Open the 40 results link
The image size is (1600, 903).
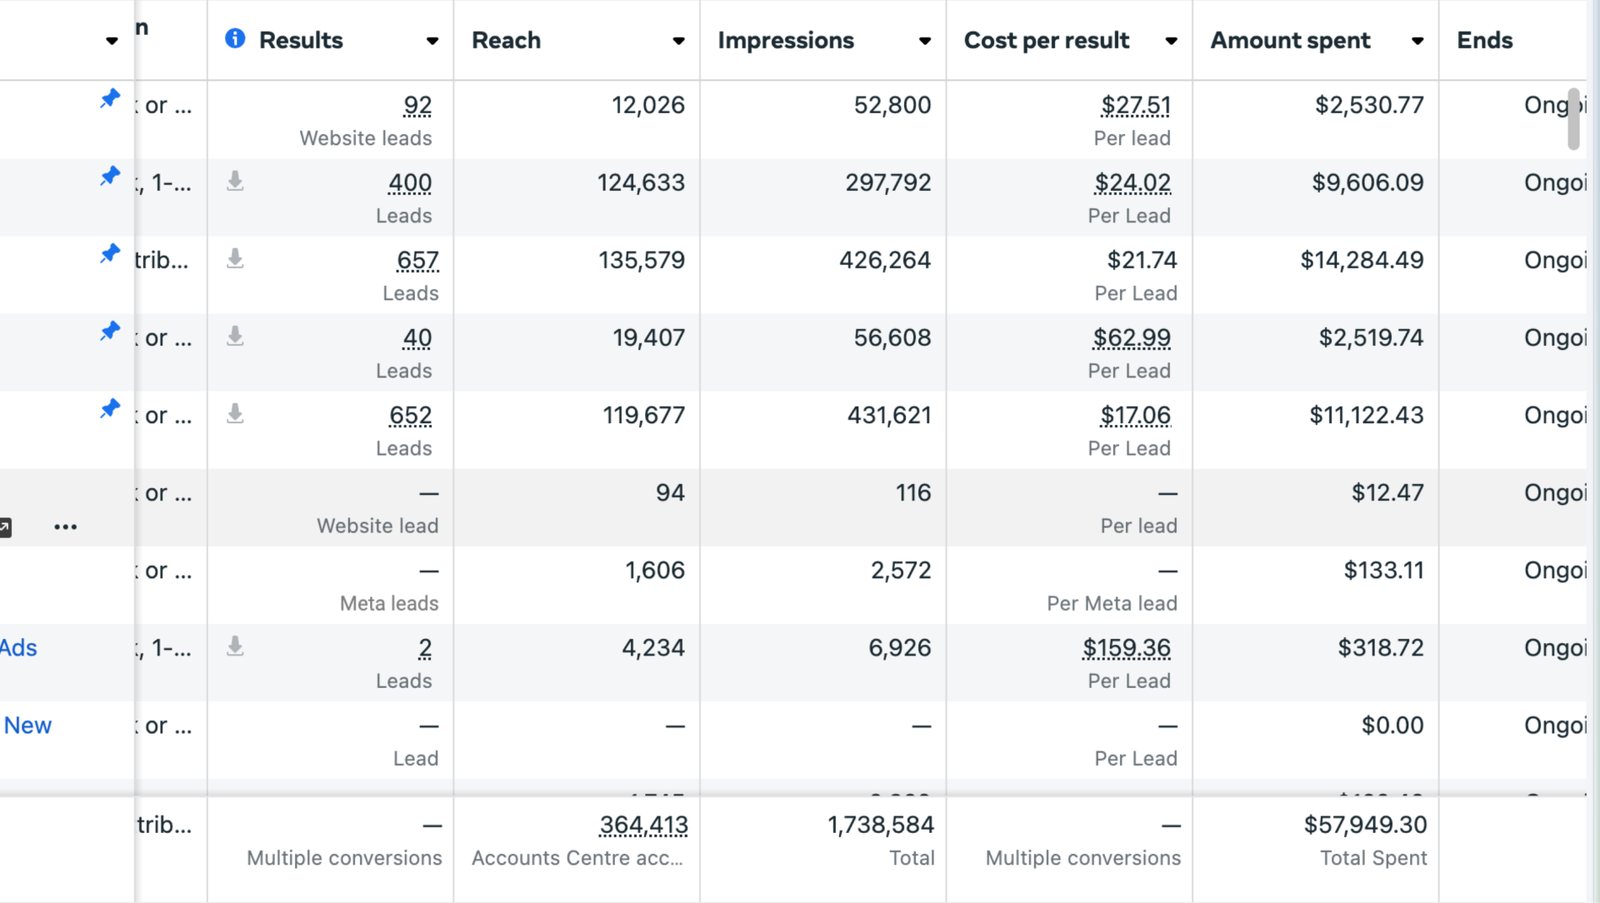417,338
